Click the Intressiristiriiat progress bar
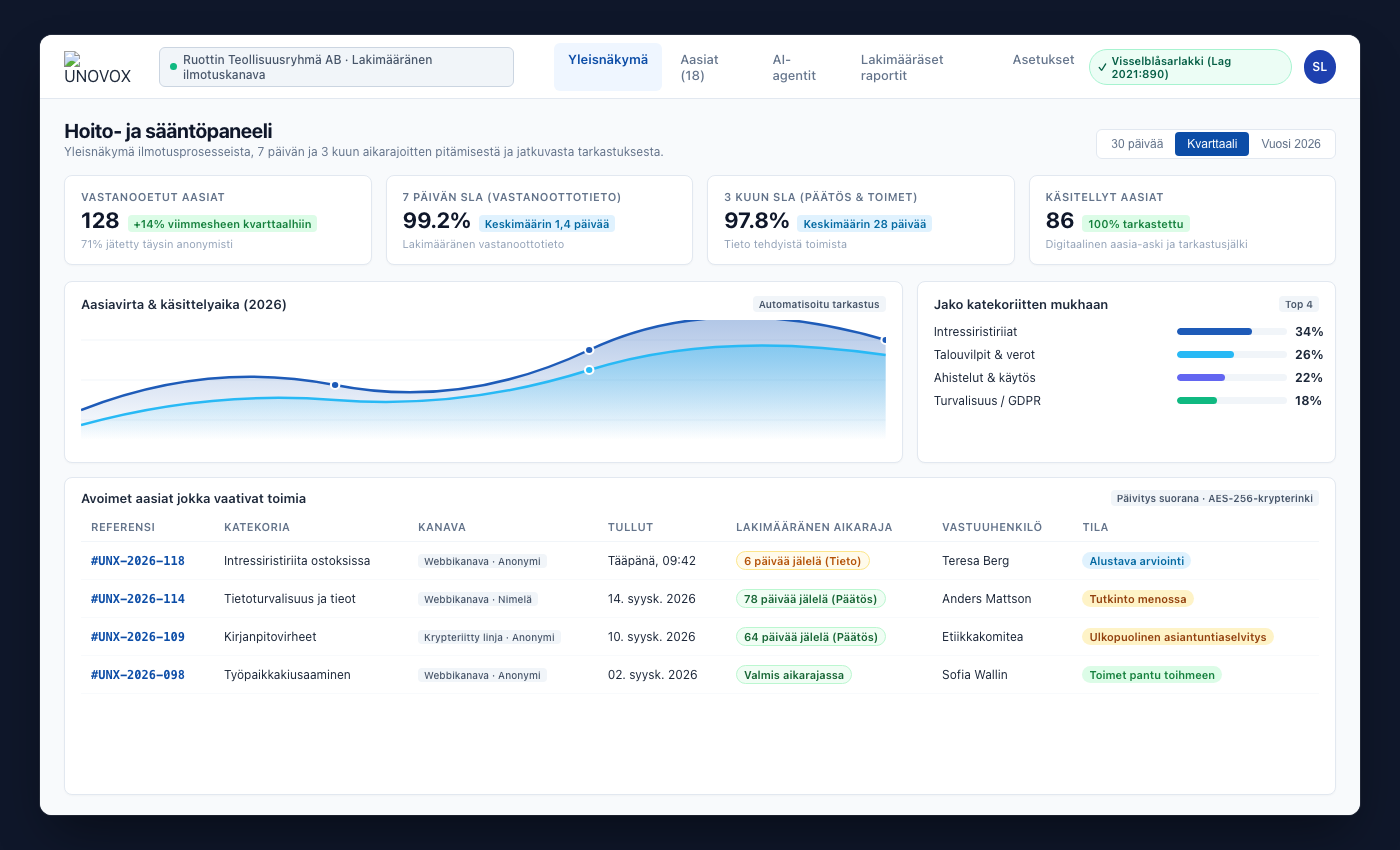1400x850 pixels. point(1232,331)
